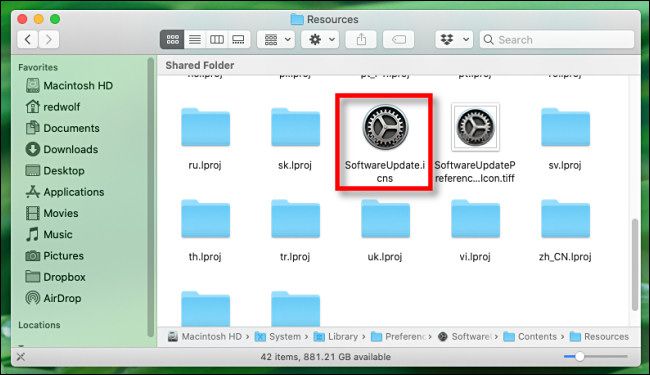Click into the Search field
The height and width of the screenshot is (375, 650).
pos(557,40)
